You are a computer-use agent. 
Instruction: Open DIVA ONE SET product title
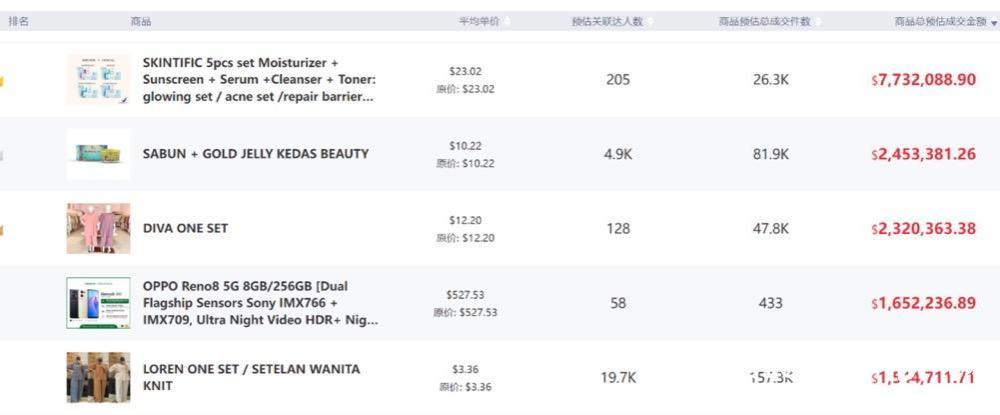click(x=186, y=228)
